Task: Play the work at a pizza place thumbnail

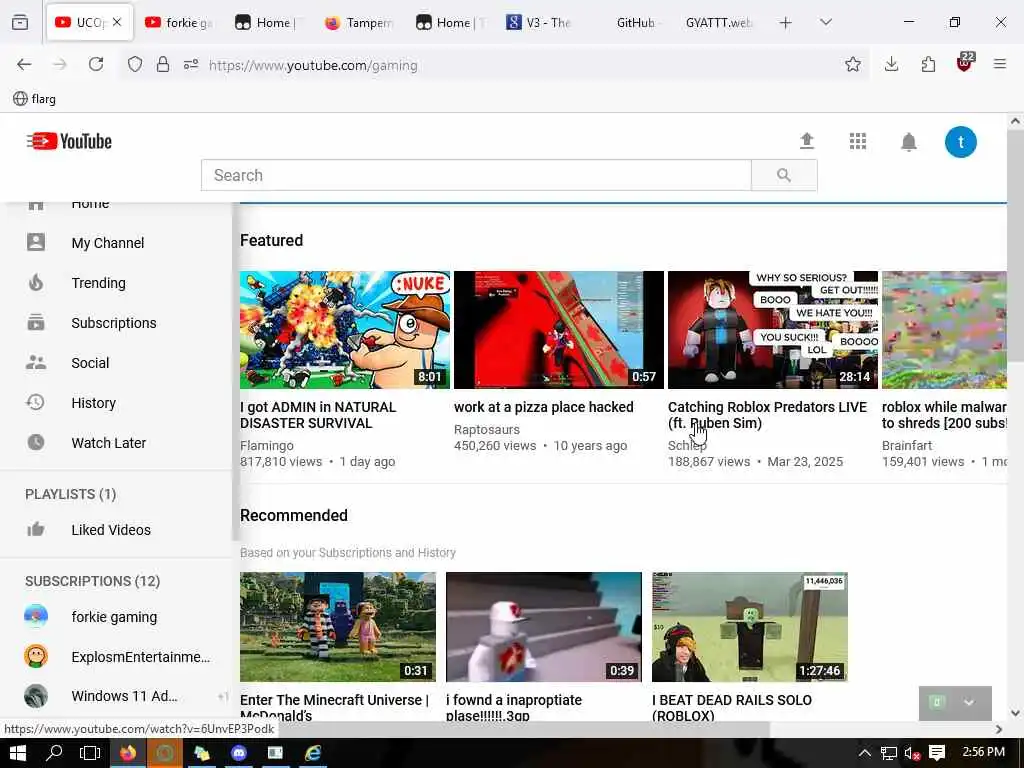Action: pyautogui.click(x=558, y=330)
